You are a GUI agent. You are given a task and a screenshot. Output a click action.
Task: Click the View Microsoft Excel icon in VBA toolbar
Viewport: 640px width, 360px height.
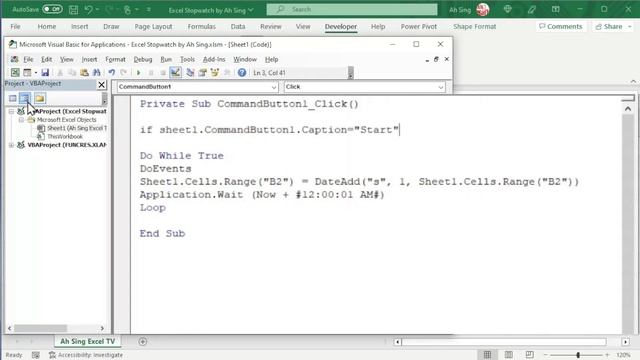[15, 73]
